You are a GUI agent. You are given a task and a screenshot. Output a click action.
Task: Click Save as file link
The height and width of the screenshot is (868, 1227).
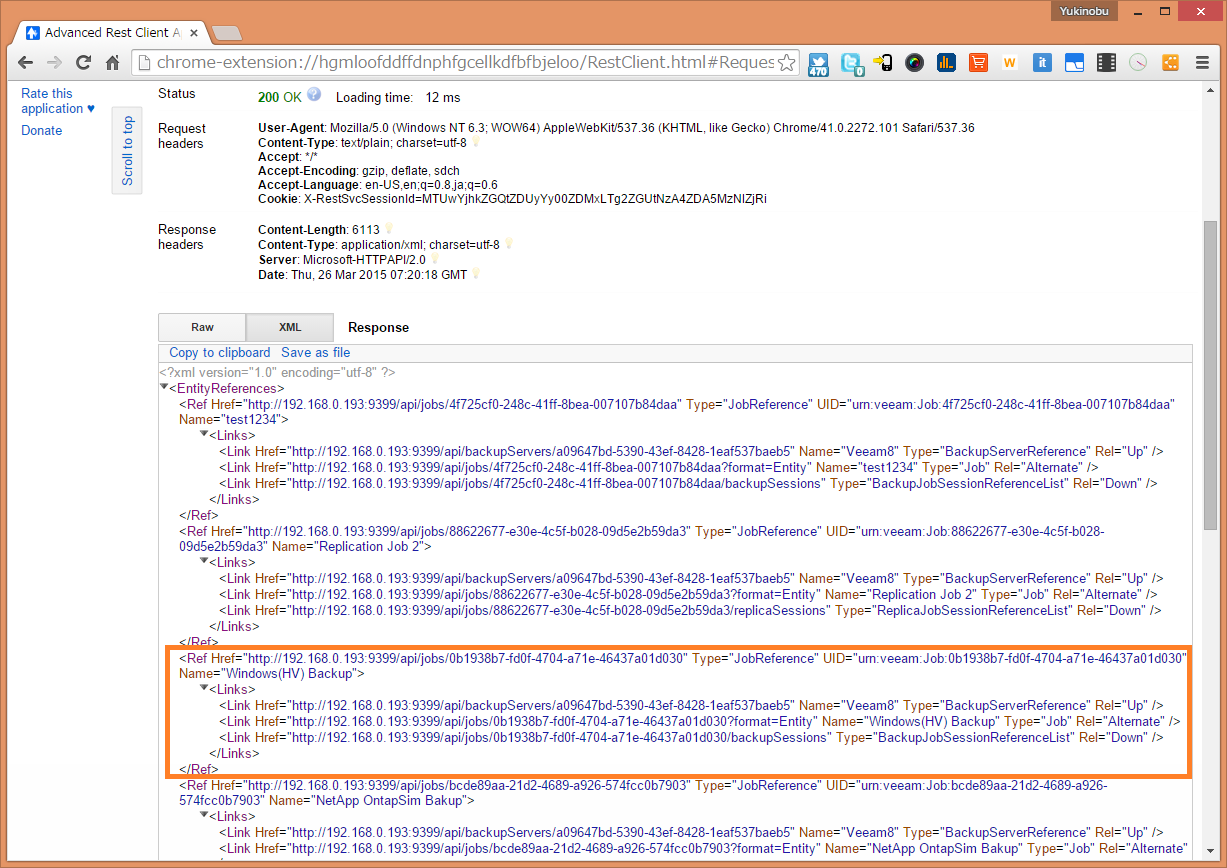[x=316, y=352]
